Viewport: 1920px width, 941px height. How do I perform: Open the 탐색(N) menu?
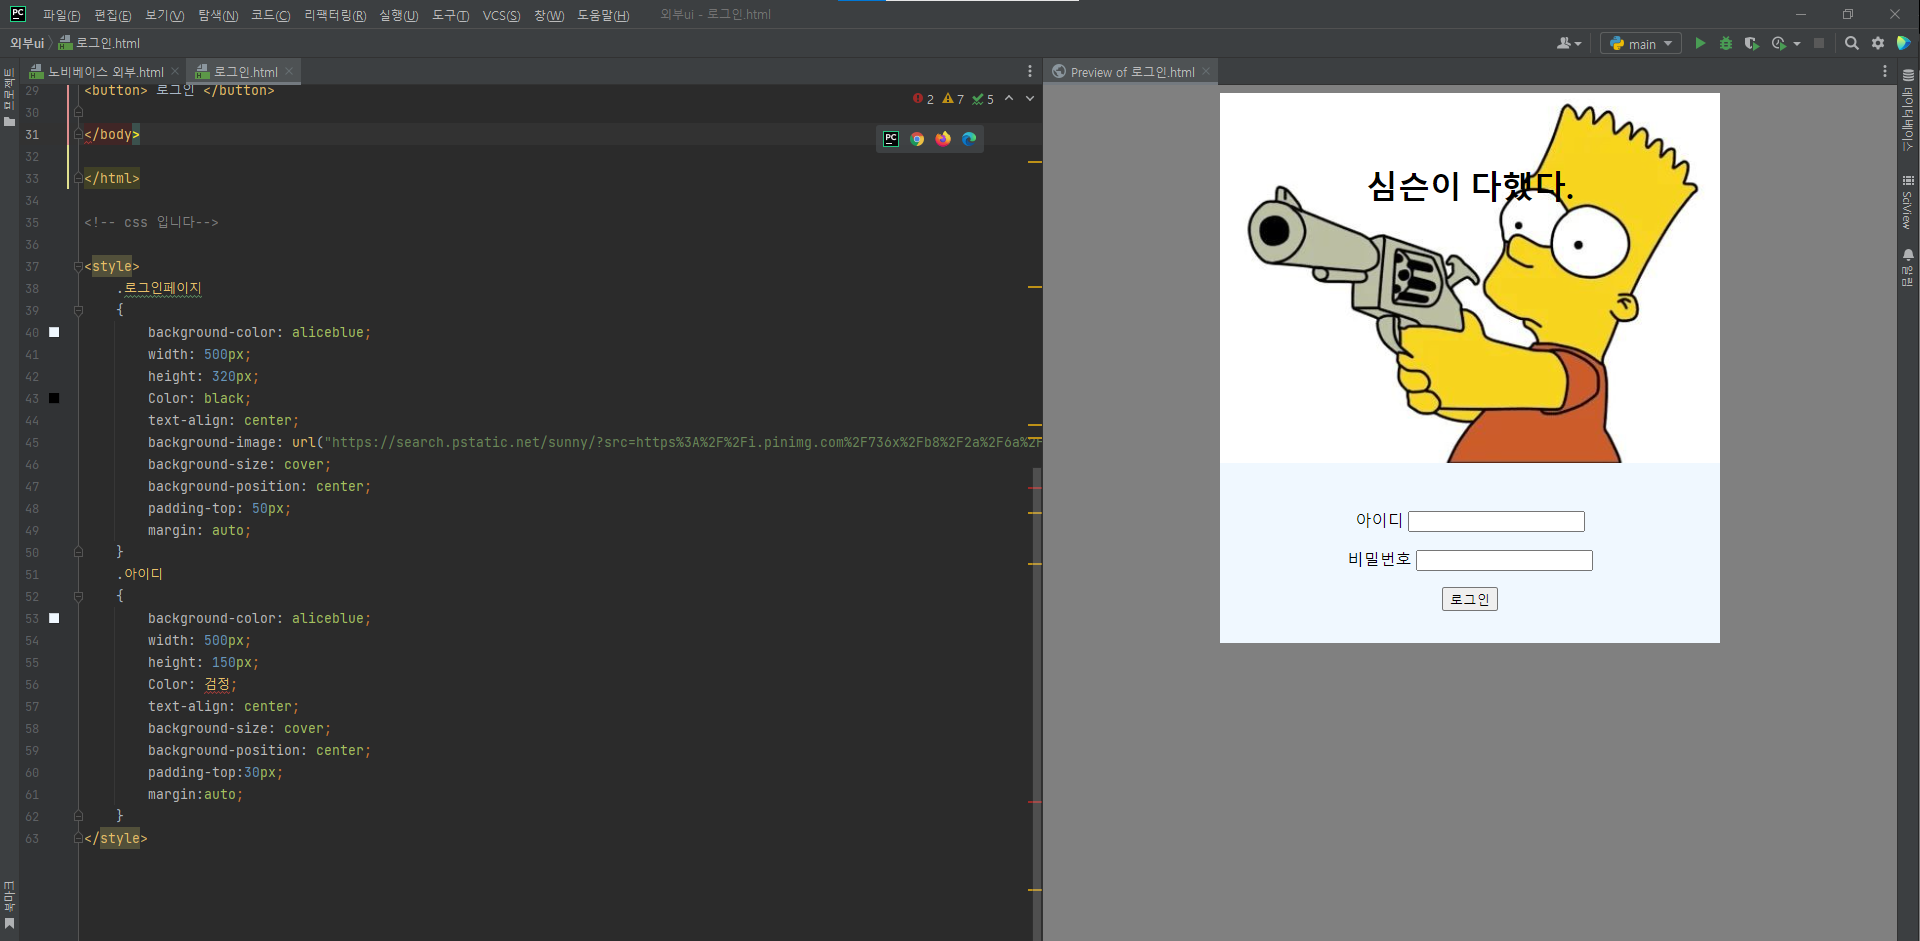pos(218,15)
